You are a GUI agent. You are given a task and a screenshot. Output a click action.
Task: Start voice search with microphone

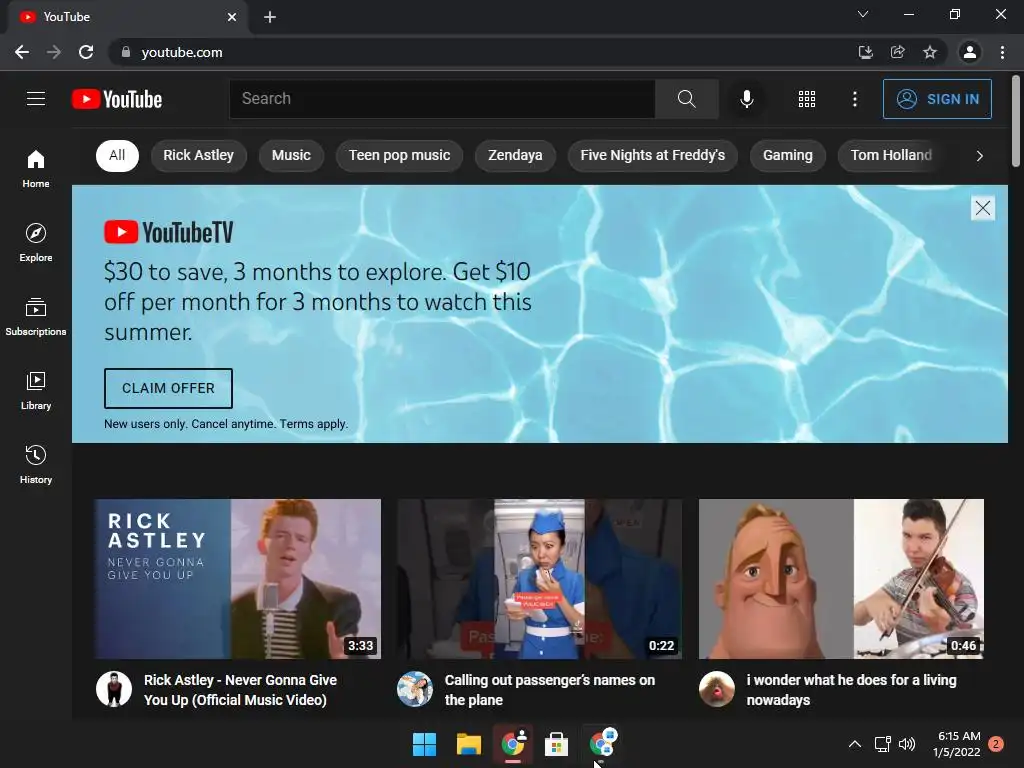pos(746,99)
